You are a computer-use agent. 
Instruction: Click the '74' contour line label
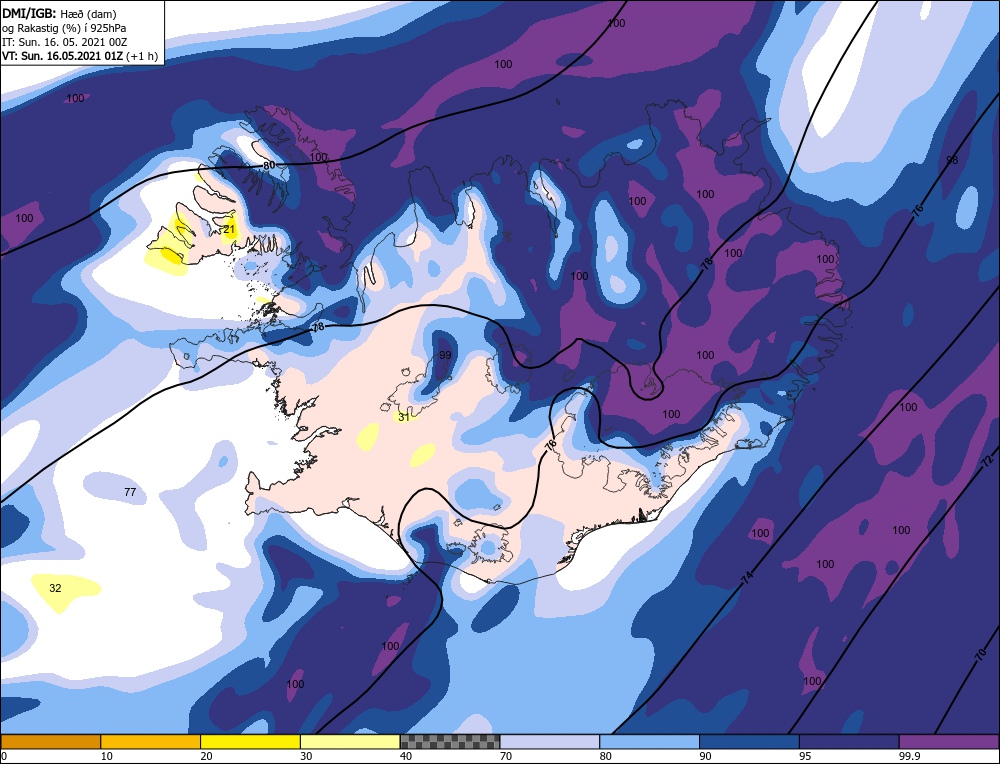[747, 578]
